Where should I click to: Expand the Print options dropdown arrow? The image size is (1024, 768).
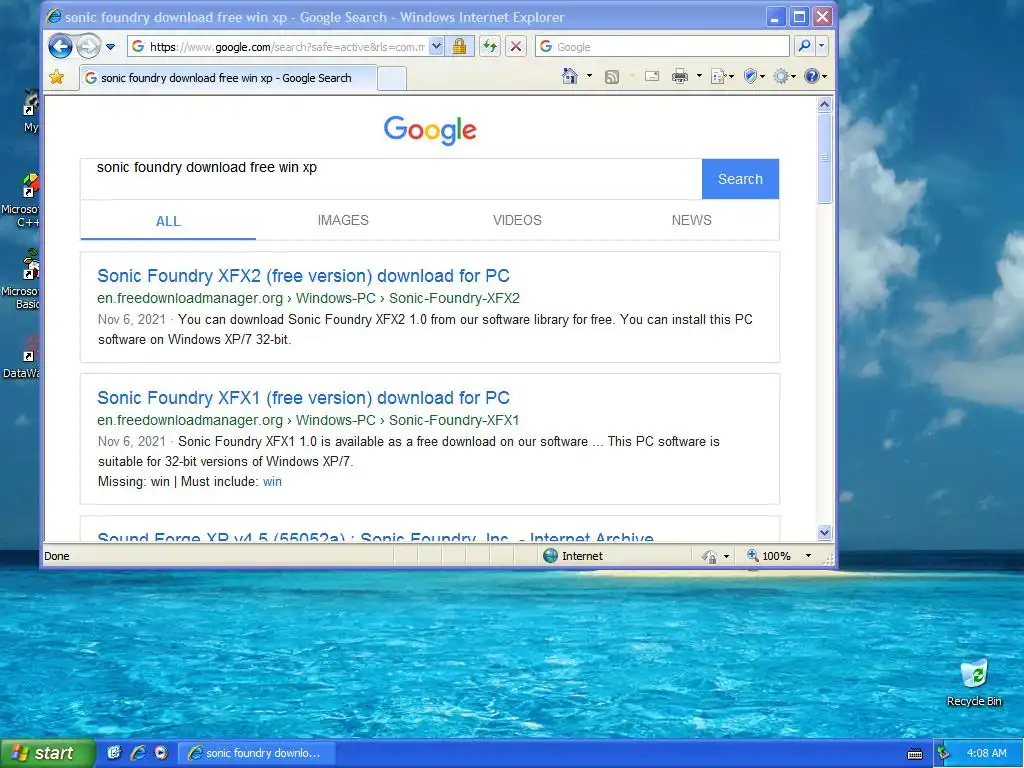(x=699, y=76)
